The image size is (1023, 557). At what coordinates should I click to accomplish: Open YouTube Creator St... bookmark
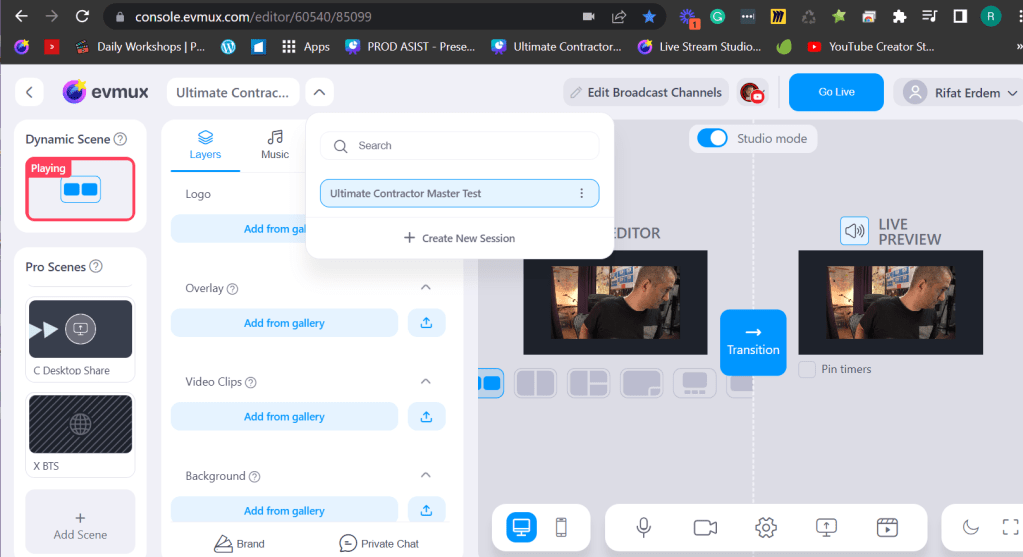(x=870, y=47)
